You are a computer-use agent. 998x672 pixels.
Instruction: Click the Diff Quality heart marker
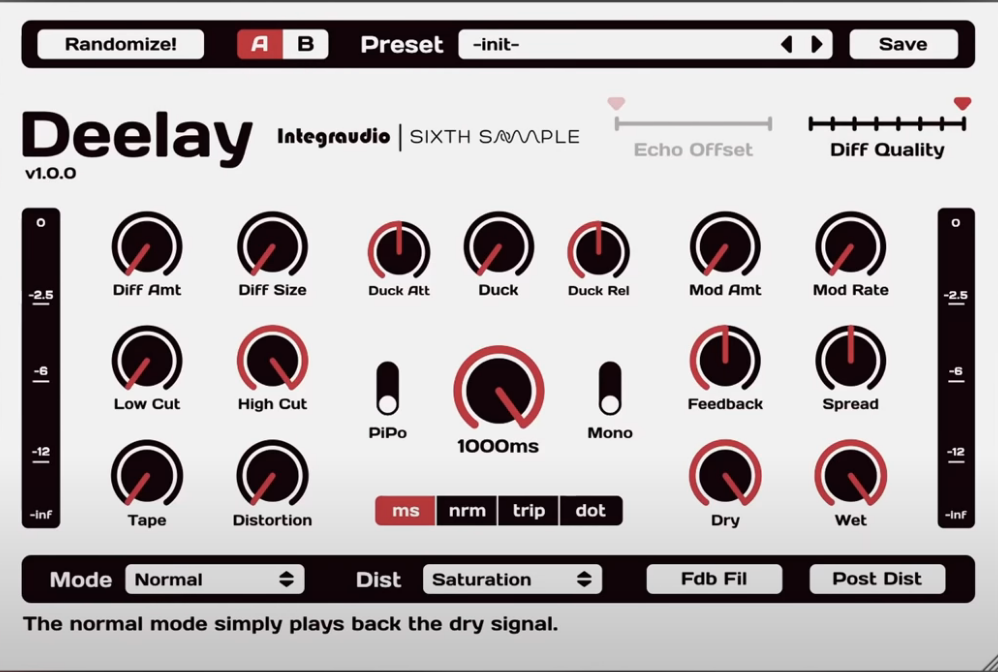[x=962, y=103]
